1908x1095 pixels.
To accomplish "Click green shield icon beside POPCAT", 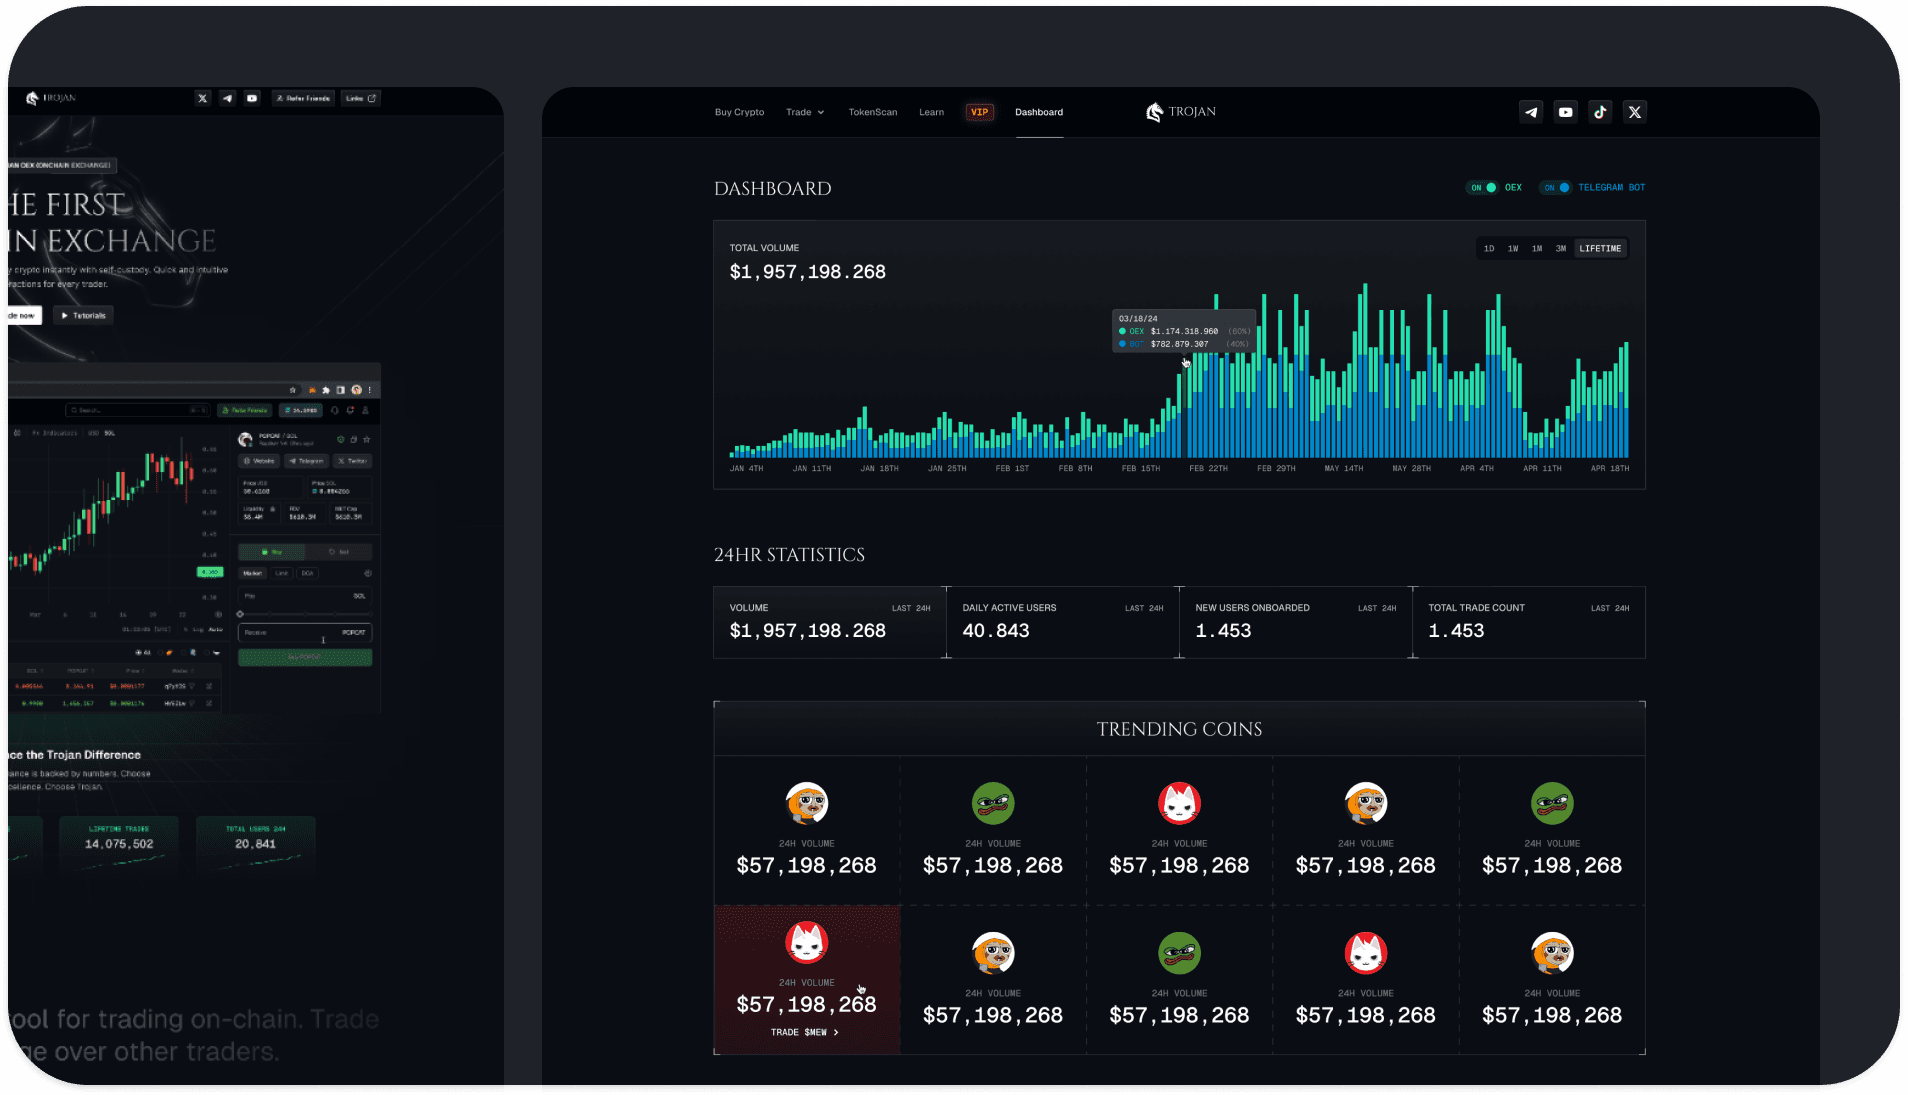I will [x=341, y=439].
